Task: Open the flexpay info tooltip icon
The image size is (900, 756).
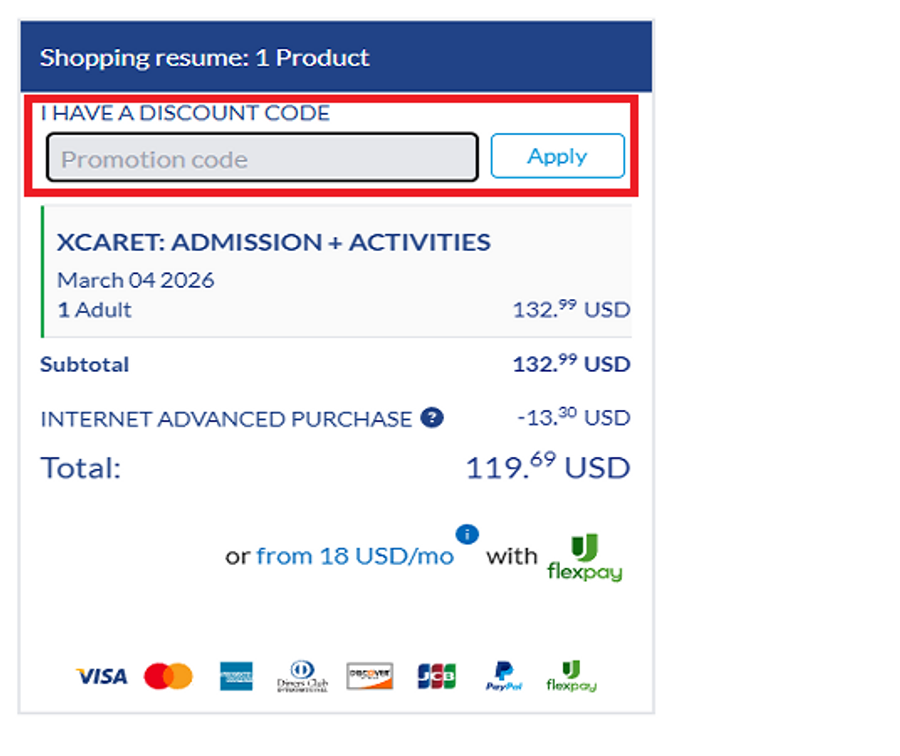Action: tap(467, 534)
